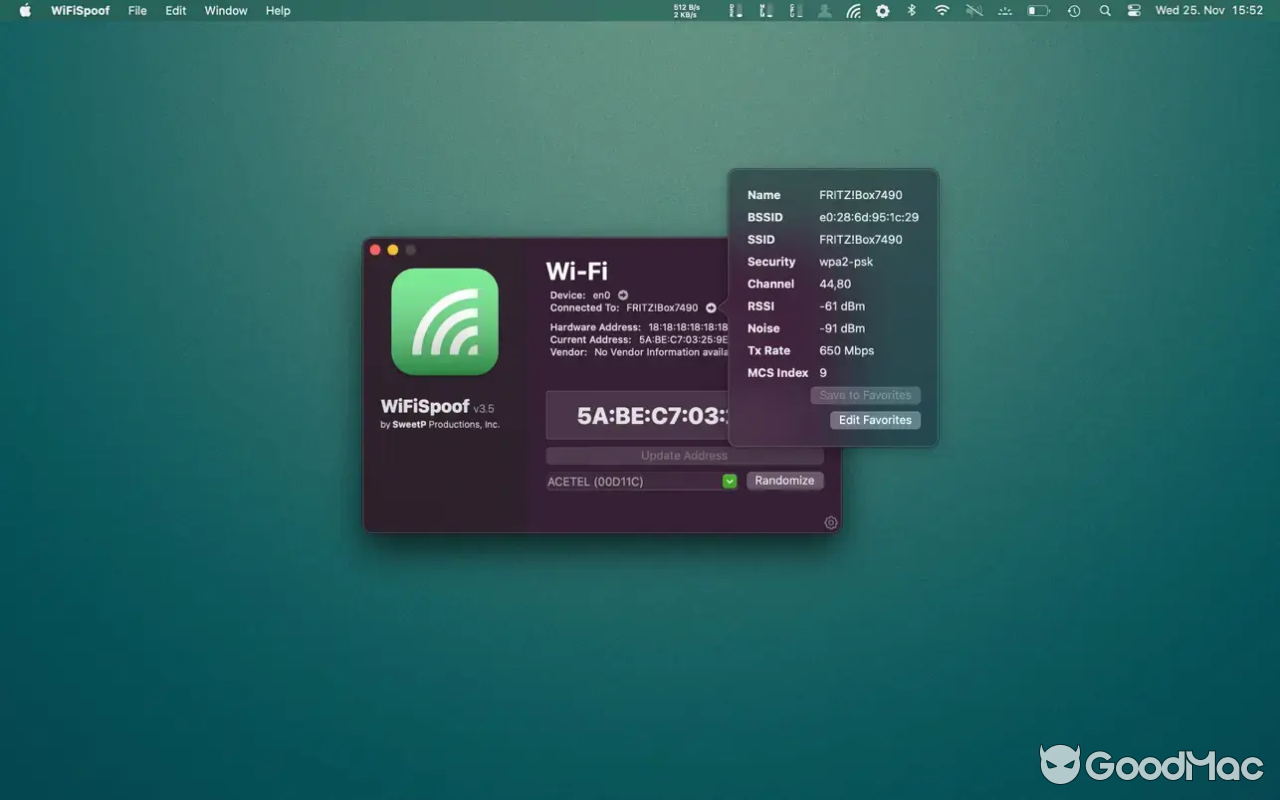The width and height of the screenshot is (1280, 800).
Task: Open the Bluetooth menu bar icon
Action: pos(911,11)
